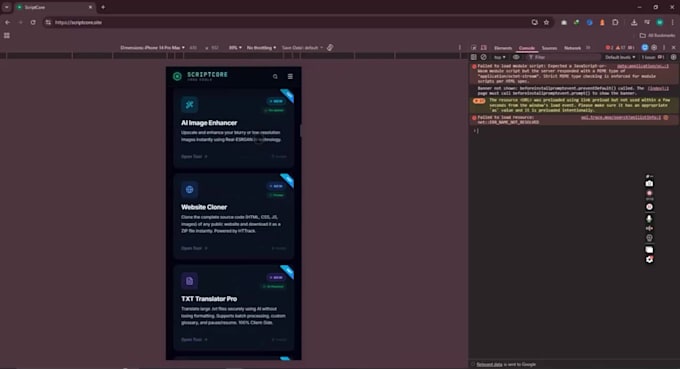Click the 'Website Cloner' card title
680x369 pixels.
[x=204, y=207]
